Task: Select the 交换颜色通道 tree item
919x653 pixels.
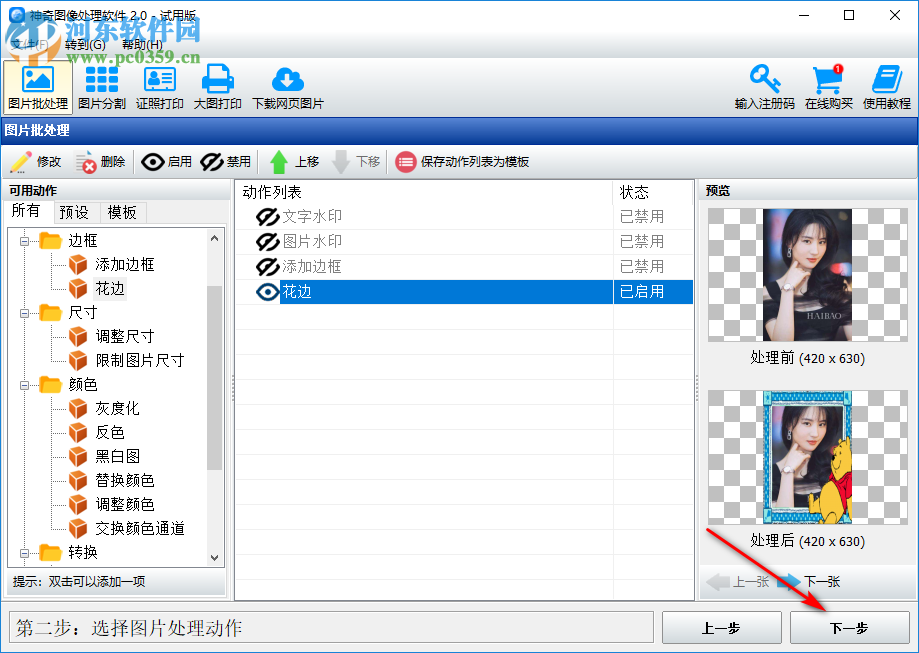Action: (x=139, y=529)
